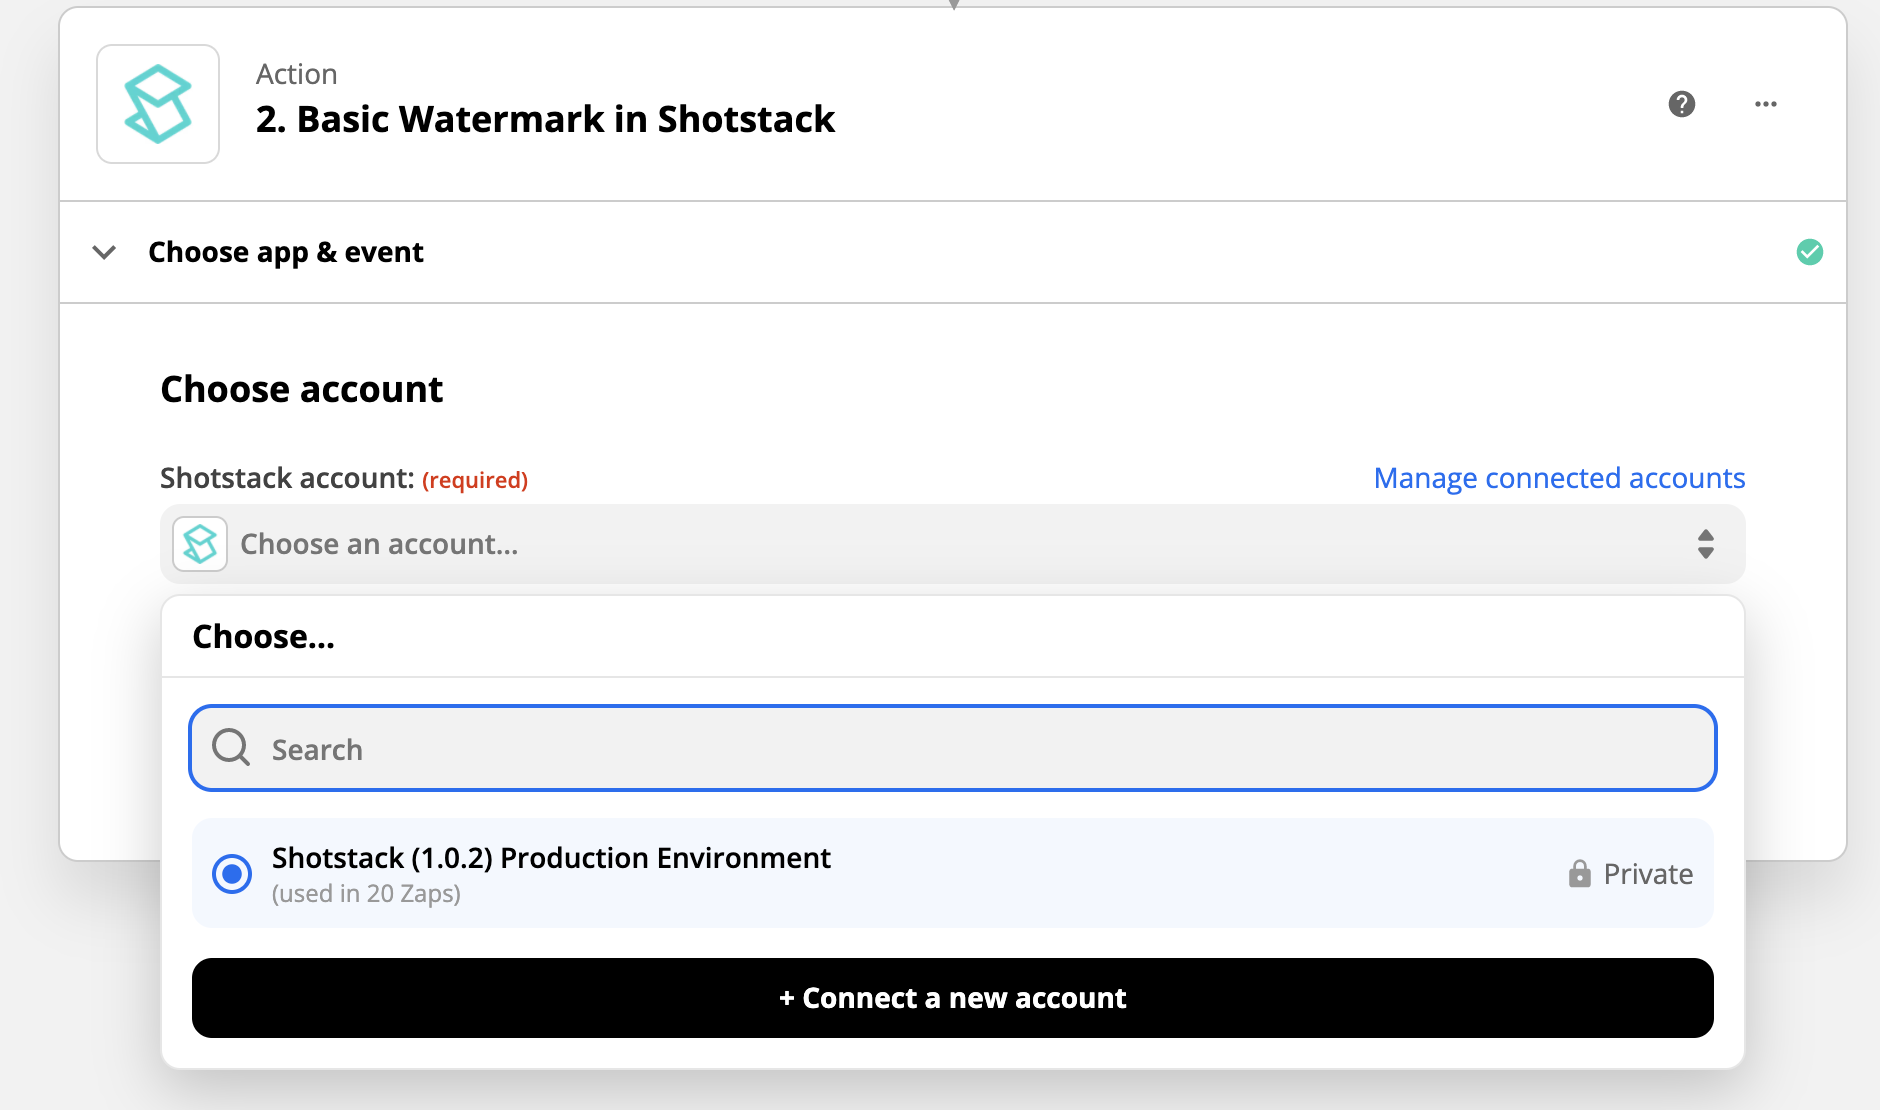The image size is (1880, 1110).
Task: Click the Private lock icon
Action: pyautogui.click(x=1580, y=874)
